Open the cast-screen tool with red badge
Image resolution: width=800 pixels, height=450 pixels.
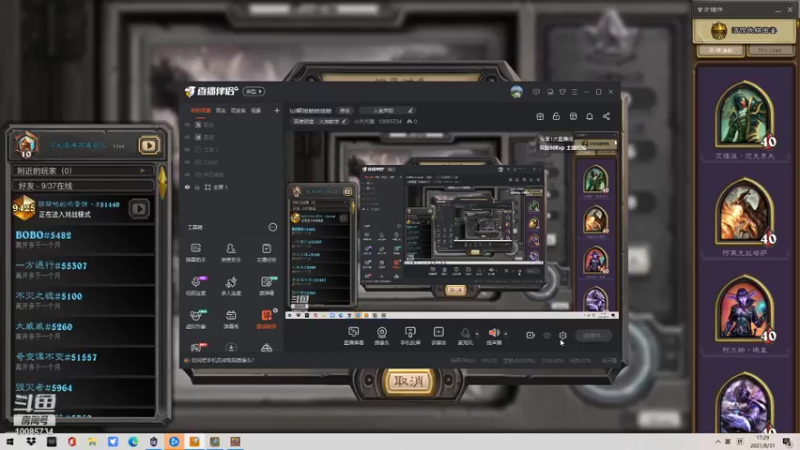coord(196,348)
